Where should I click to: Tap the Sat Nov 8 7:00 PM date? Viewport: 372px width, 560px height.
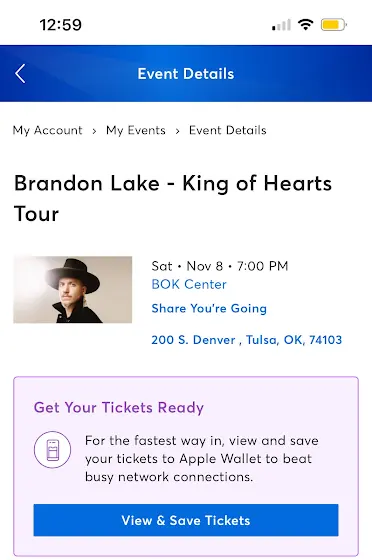click(220, 266)
